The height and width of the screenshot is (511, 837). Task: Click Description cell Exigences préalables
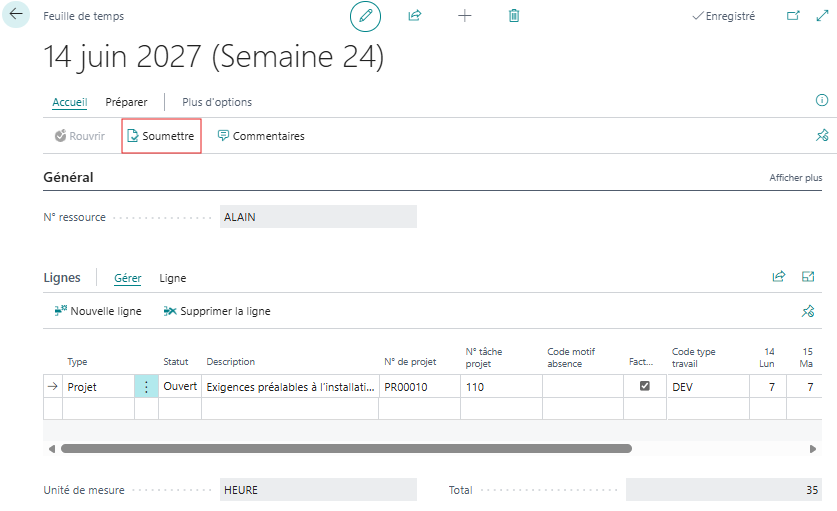point(290,387)
